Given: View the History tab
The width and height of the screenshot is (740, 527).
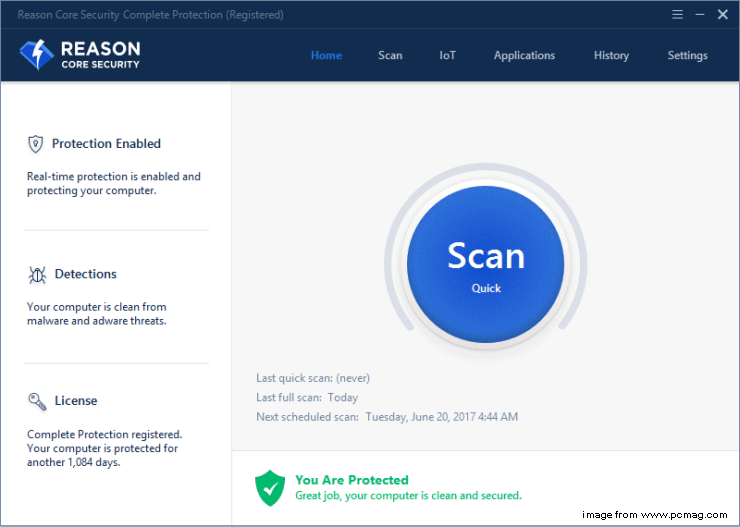Looking at the screenshot, I should point(611,56).
